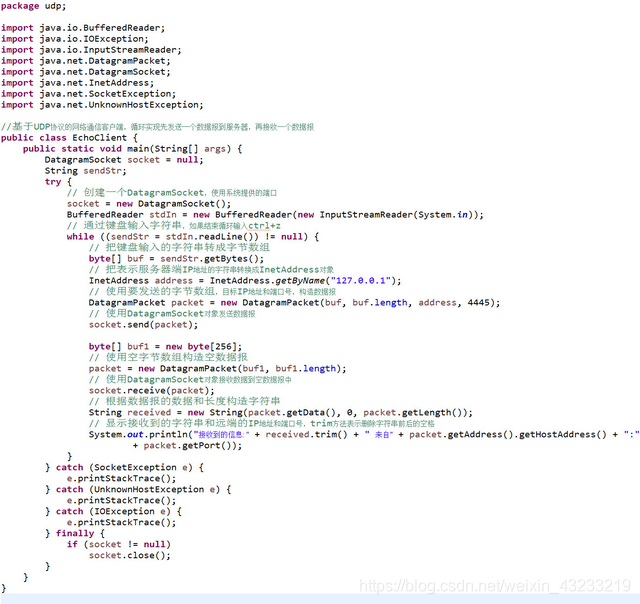Click the import java.net.SocketException line
The height and width of the screenshot is (604, 640).
89,94
